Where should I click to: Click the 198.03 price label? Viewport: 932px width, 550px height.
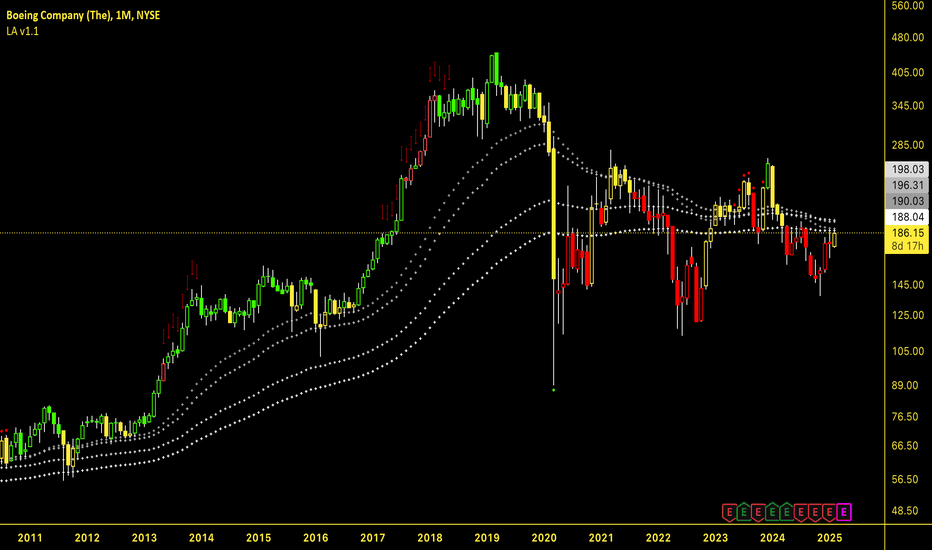point(907,169)
